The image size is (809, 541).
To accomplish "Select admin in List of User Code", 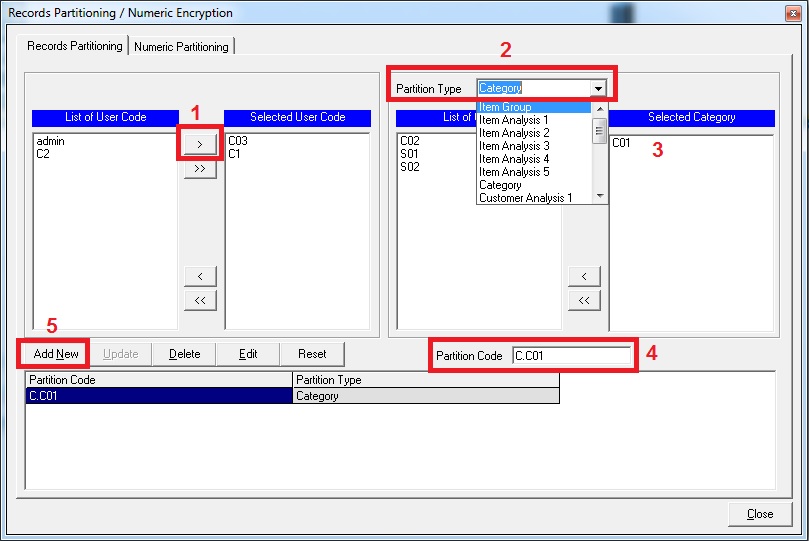I will [50, 142].
